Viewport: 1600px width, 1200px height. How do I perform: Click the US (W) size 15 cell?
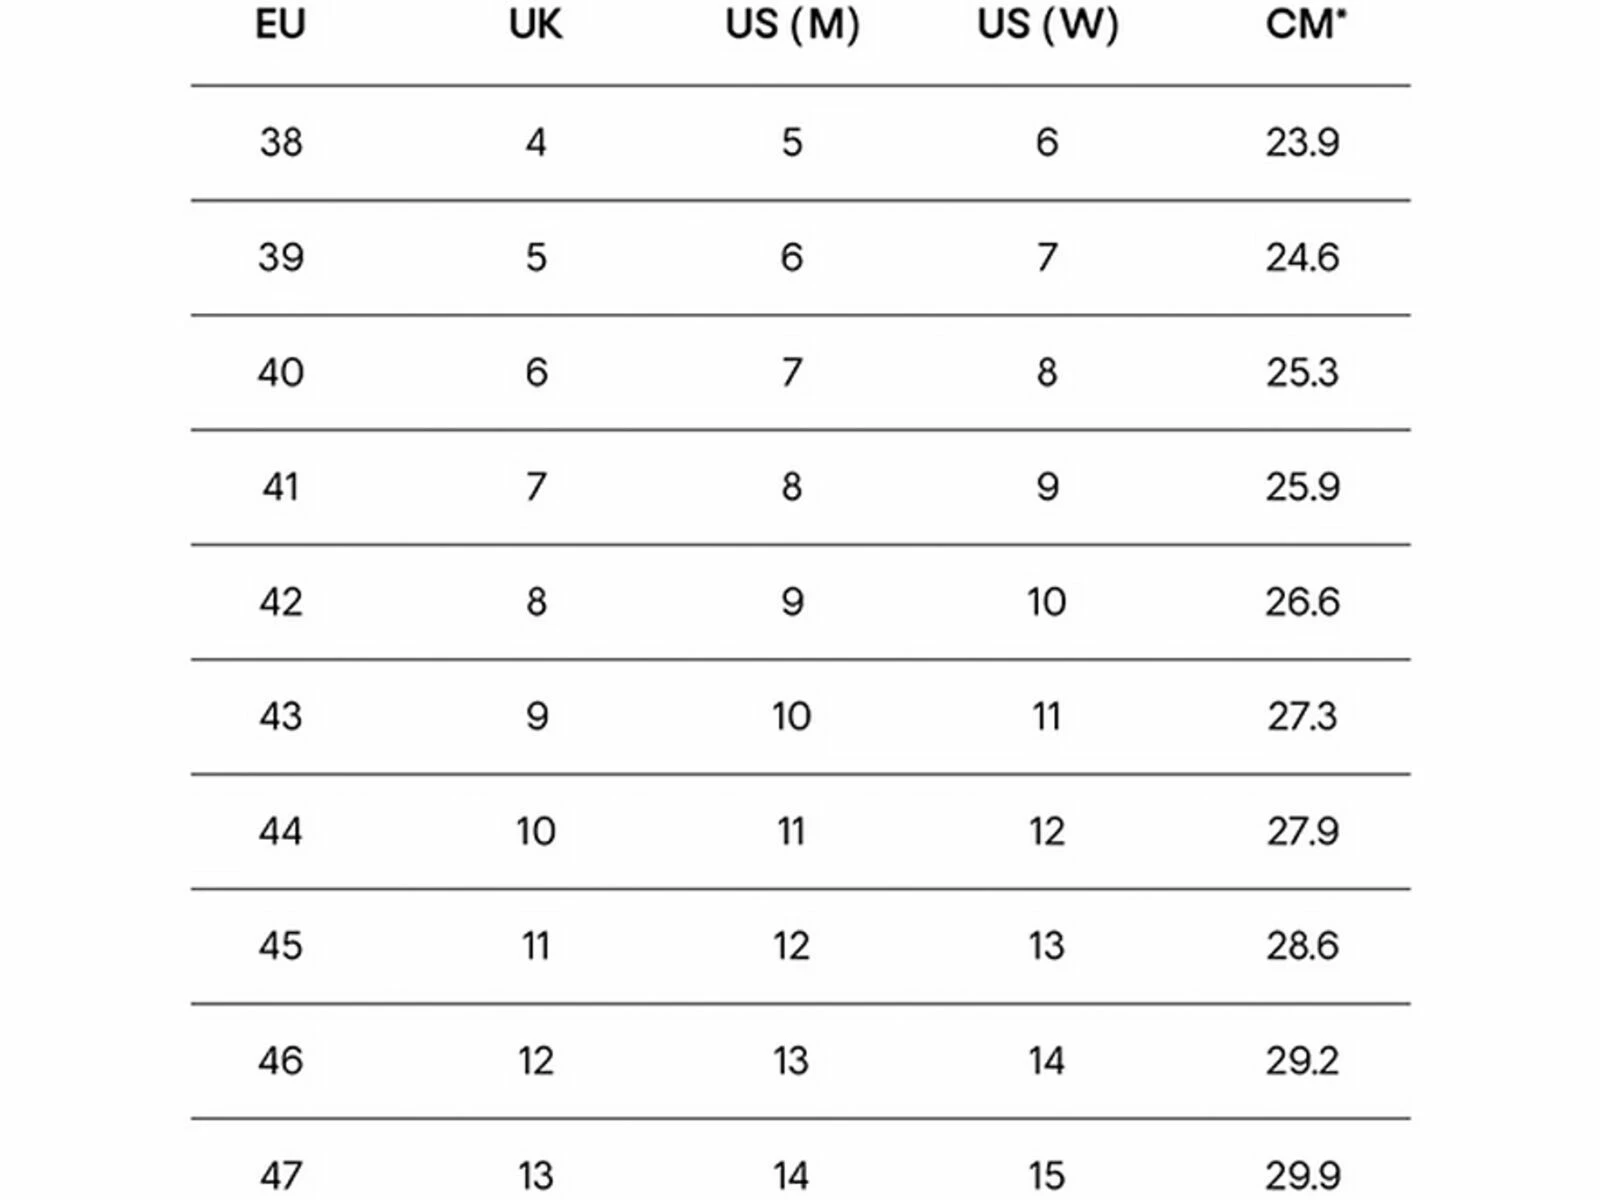click(1047, 1175)
